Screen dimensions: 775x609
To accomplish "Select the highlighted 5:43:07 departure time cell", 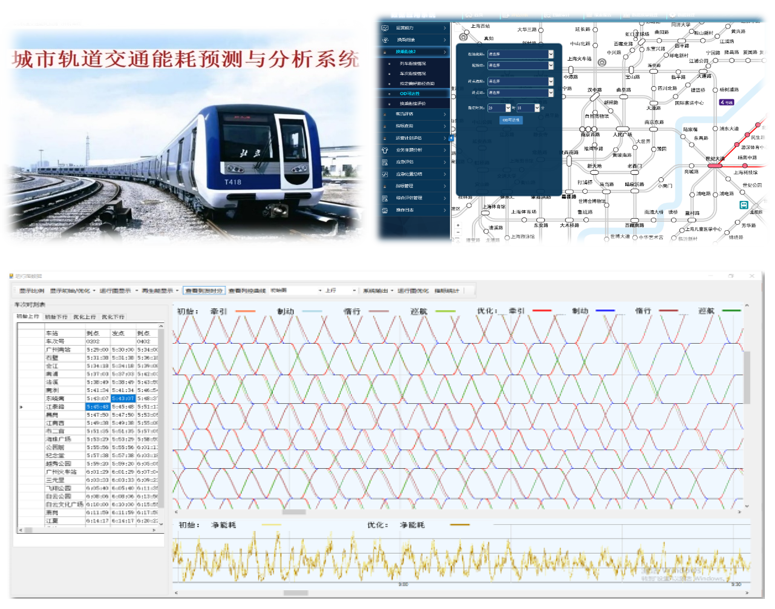I will [x=122, y=399].
